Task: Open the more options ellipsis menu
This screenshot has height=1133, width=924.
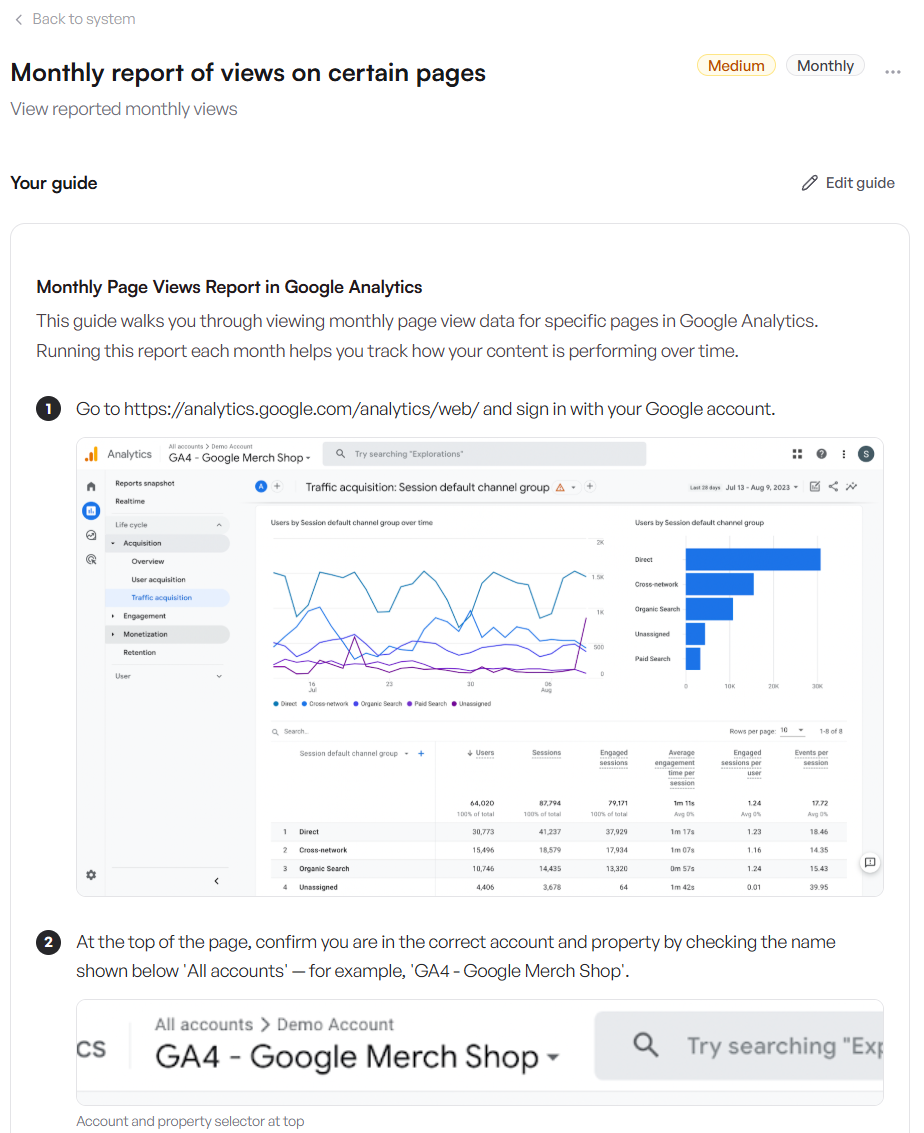Action: point(893,71)
